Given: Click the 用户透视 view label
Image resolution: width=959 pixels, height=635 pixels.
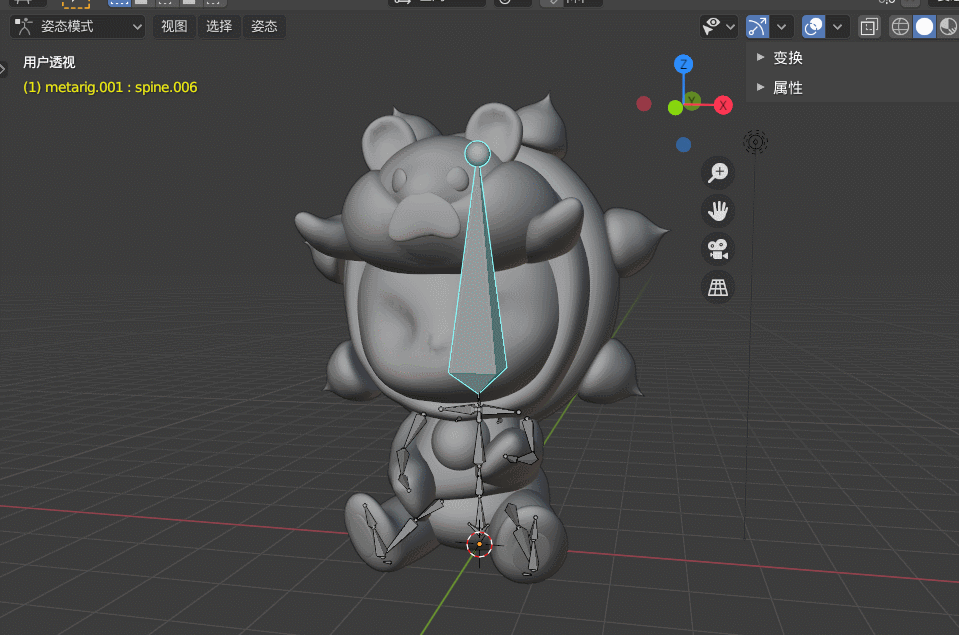Looking at the screenshot, I should 49,62.
